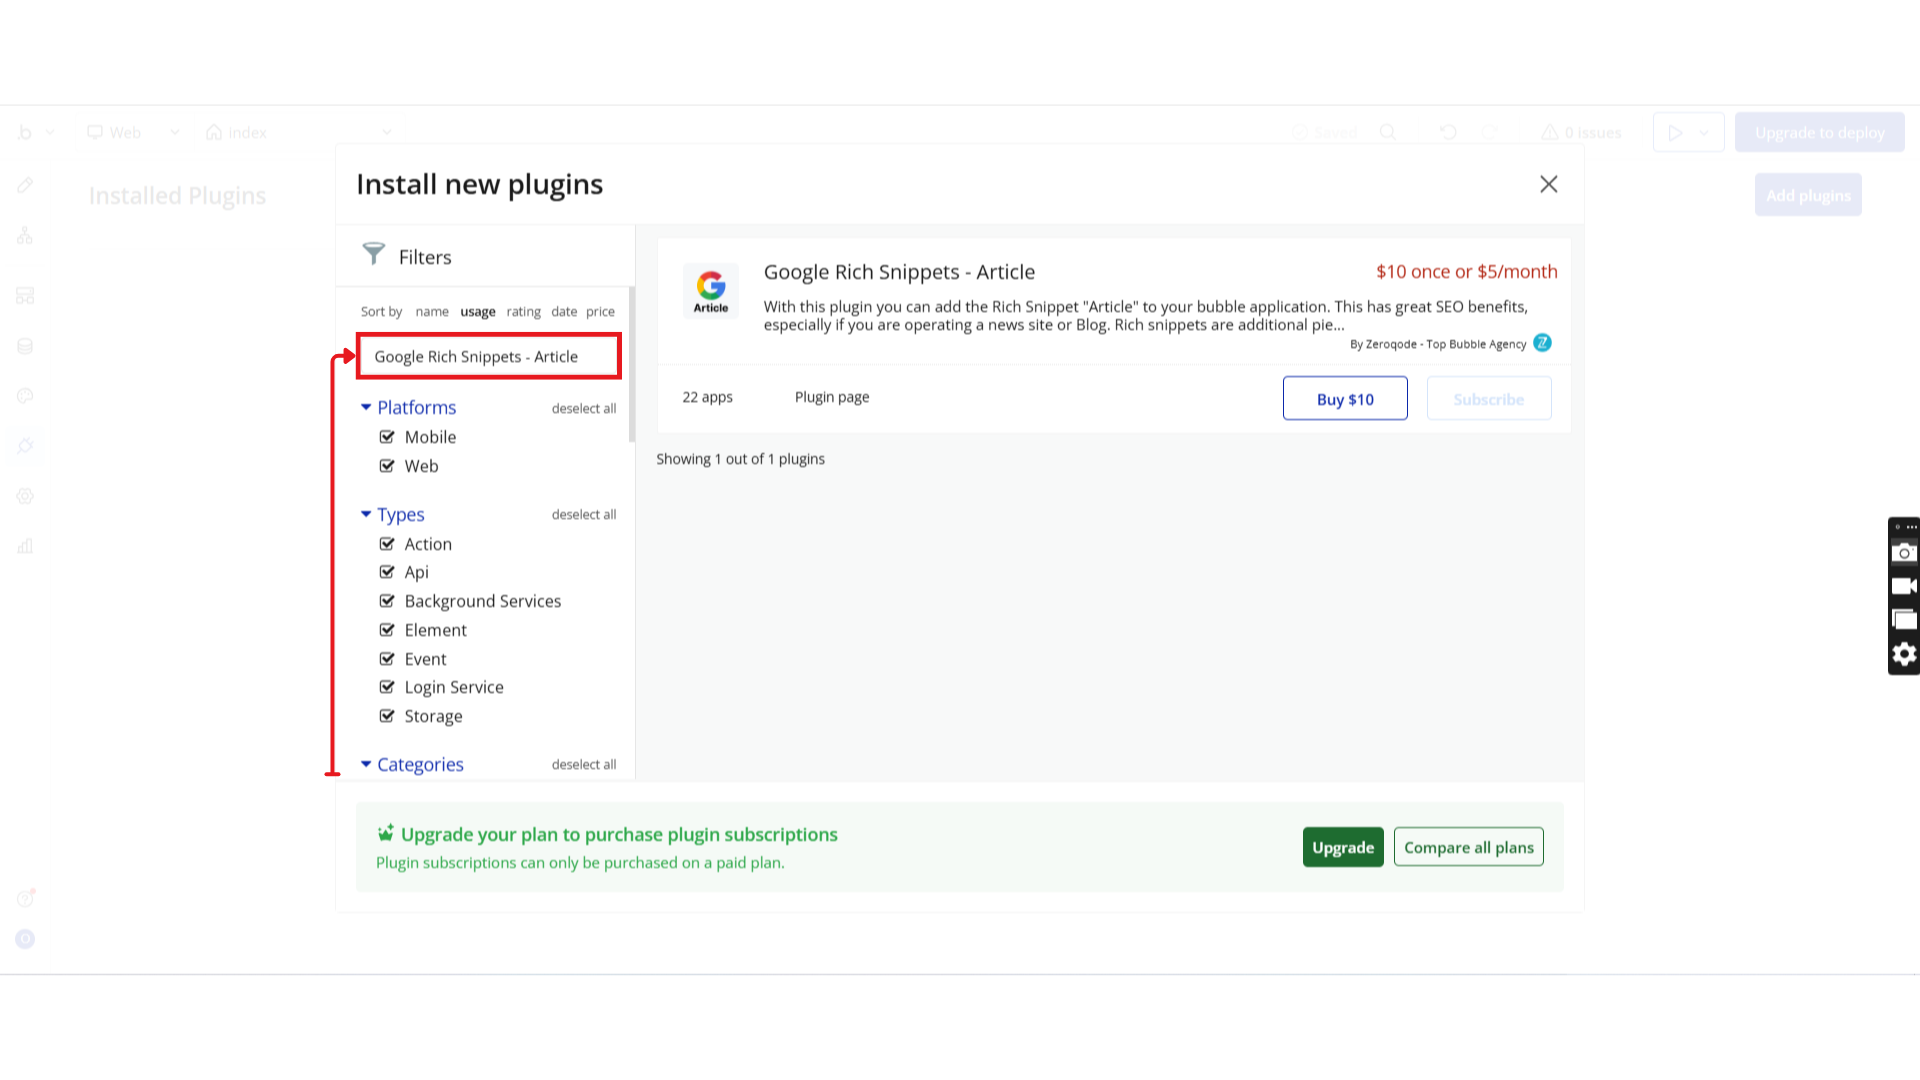Click the Zeroqode agency badge icon
Screen dimensions: 1920x1080
tap(1542, 343)
